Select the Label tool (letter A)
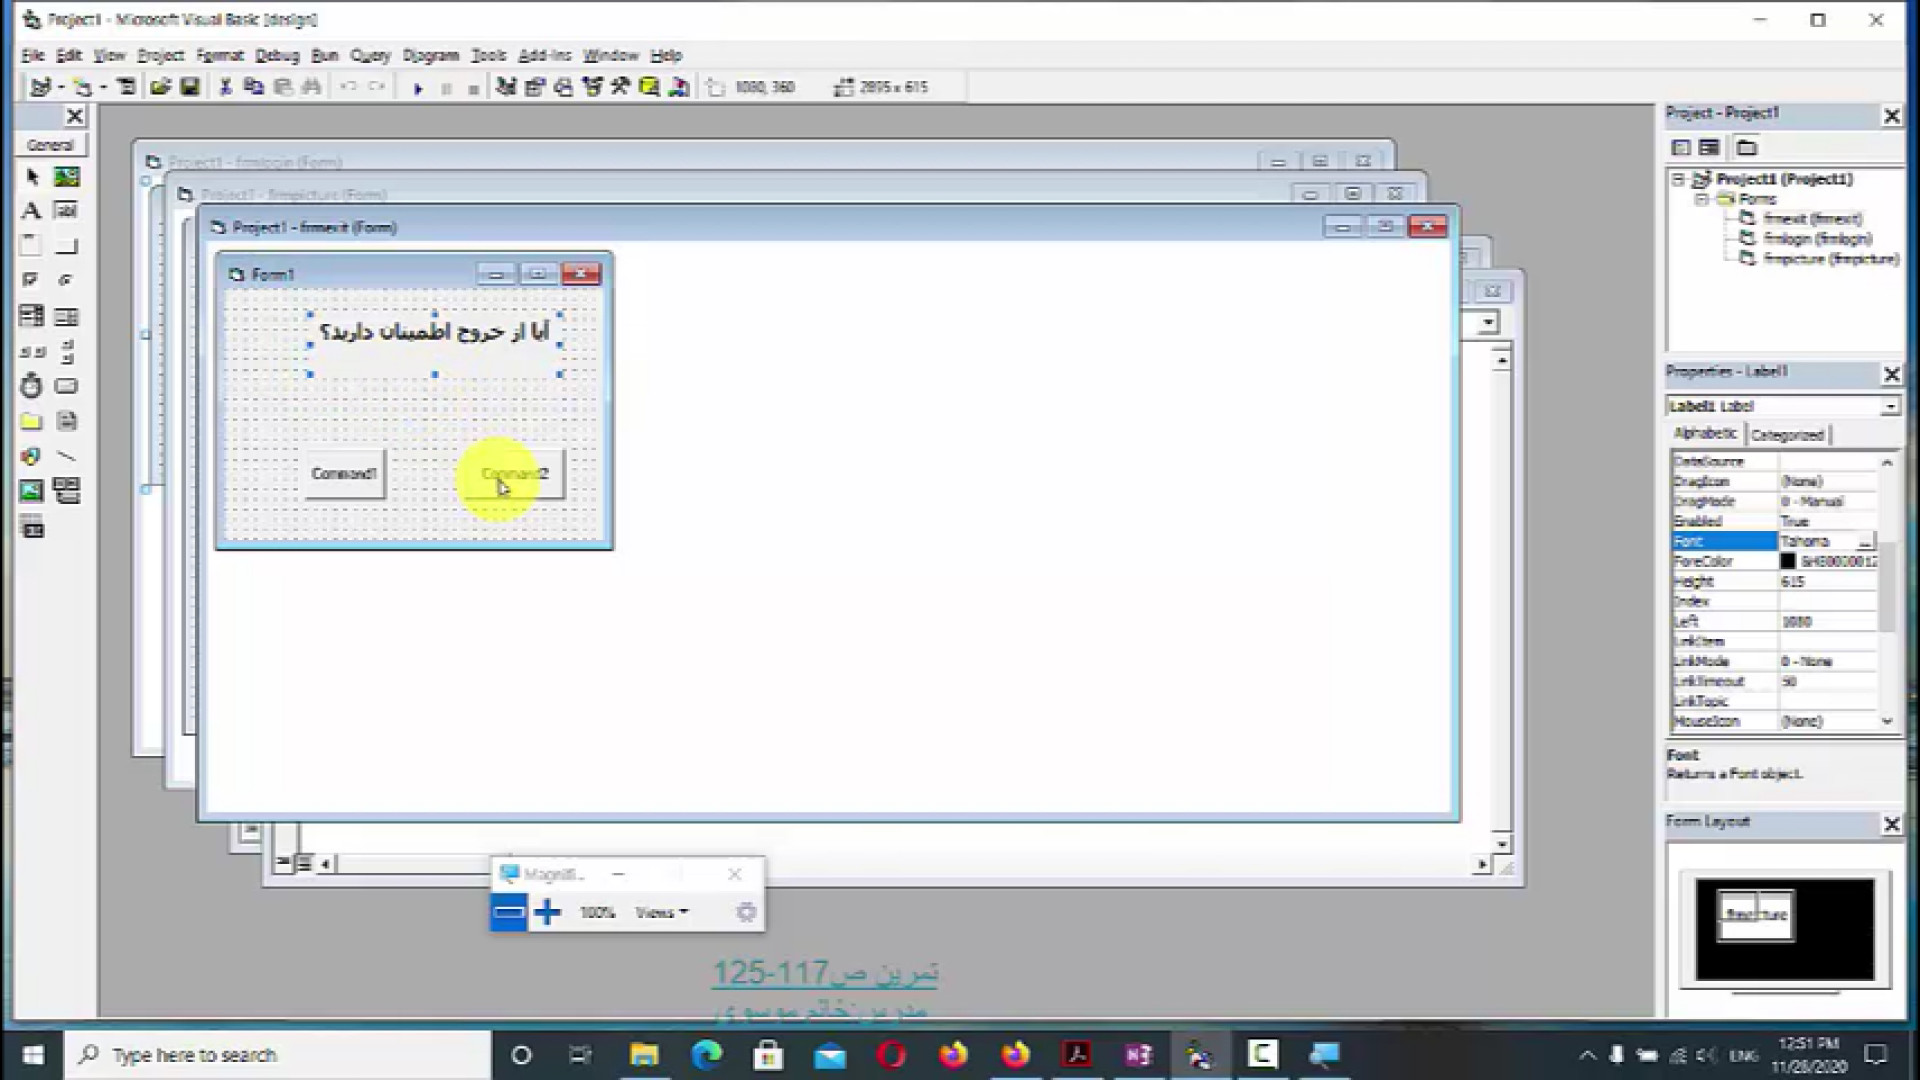The image size is (1920, 1080). coord(31,211)
